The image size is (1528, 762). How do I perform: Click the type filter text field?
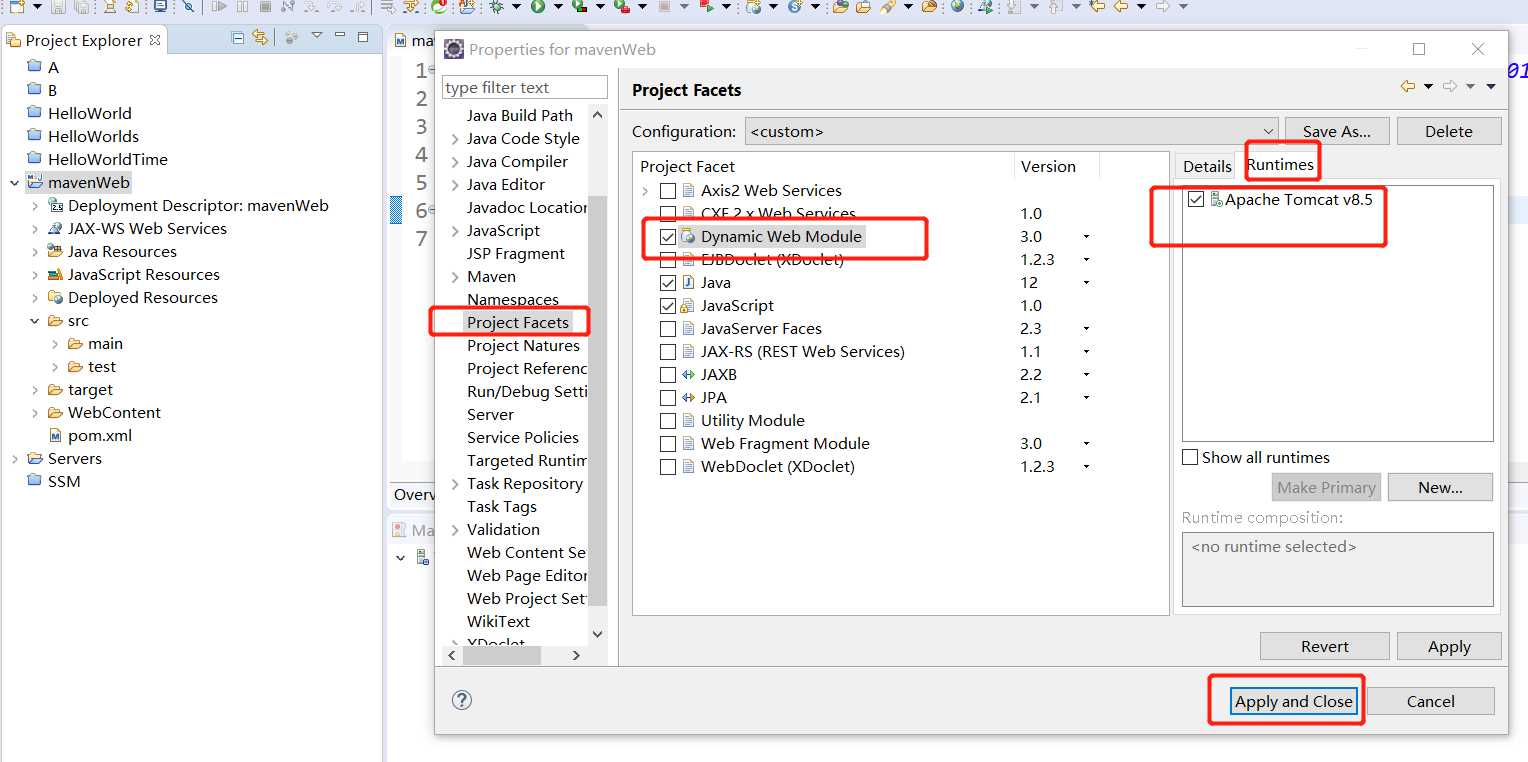pyautogui.click(x=524, y=87)
